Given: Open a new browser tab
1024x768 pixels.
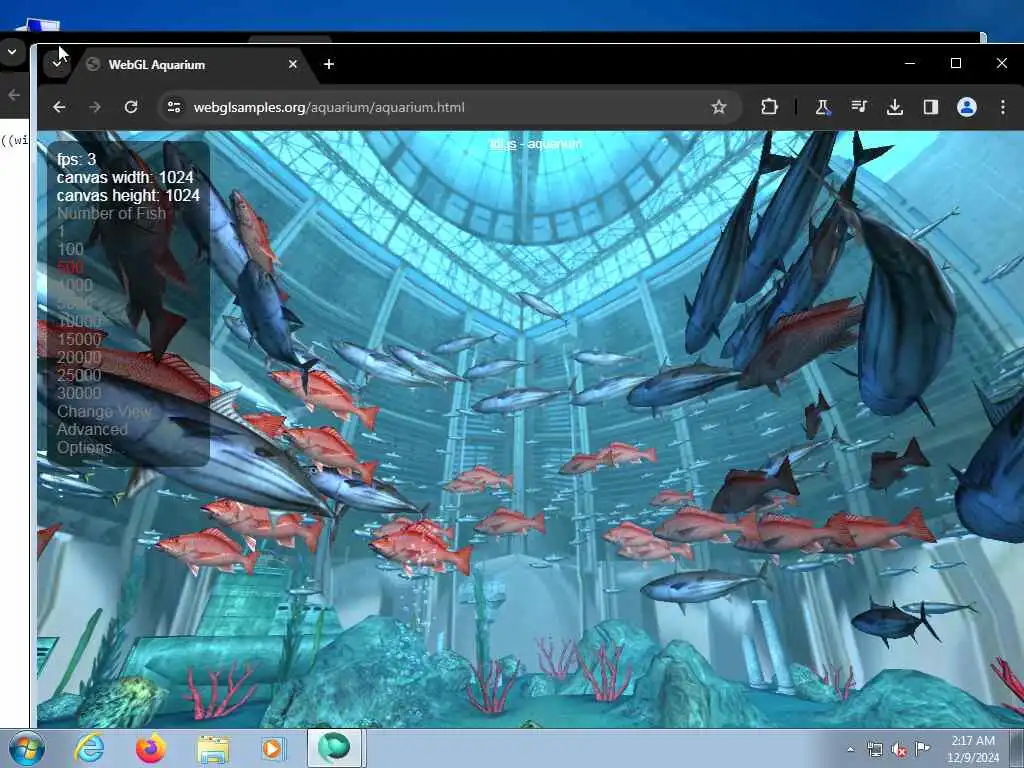Looking at the screenshot, I should tap(329, 64).
